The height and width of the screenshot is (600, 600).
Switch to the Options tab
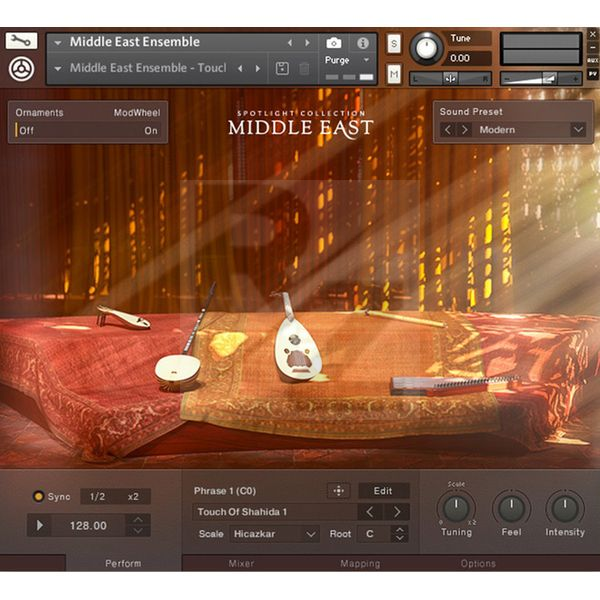pos(478,563)
